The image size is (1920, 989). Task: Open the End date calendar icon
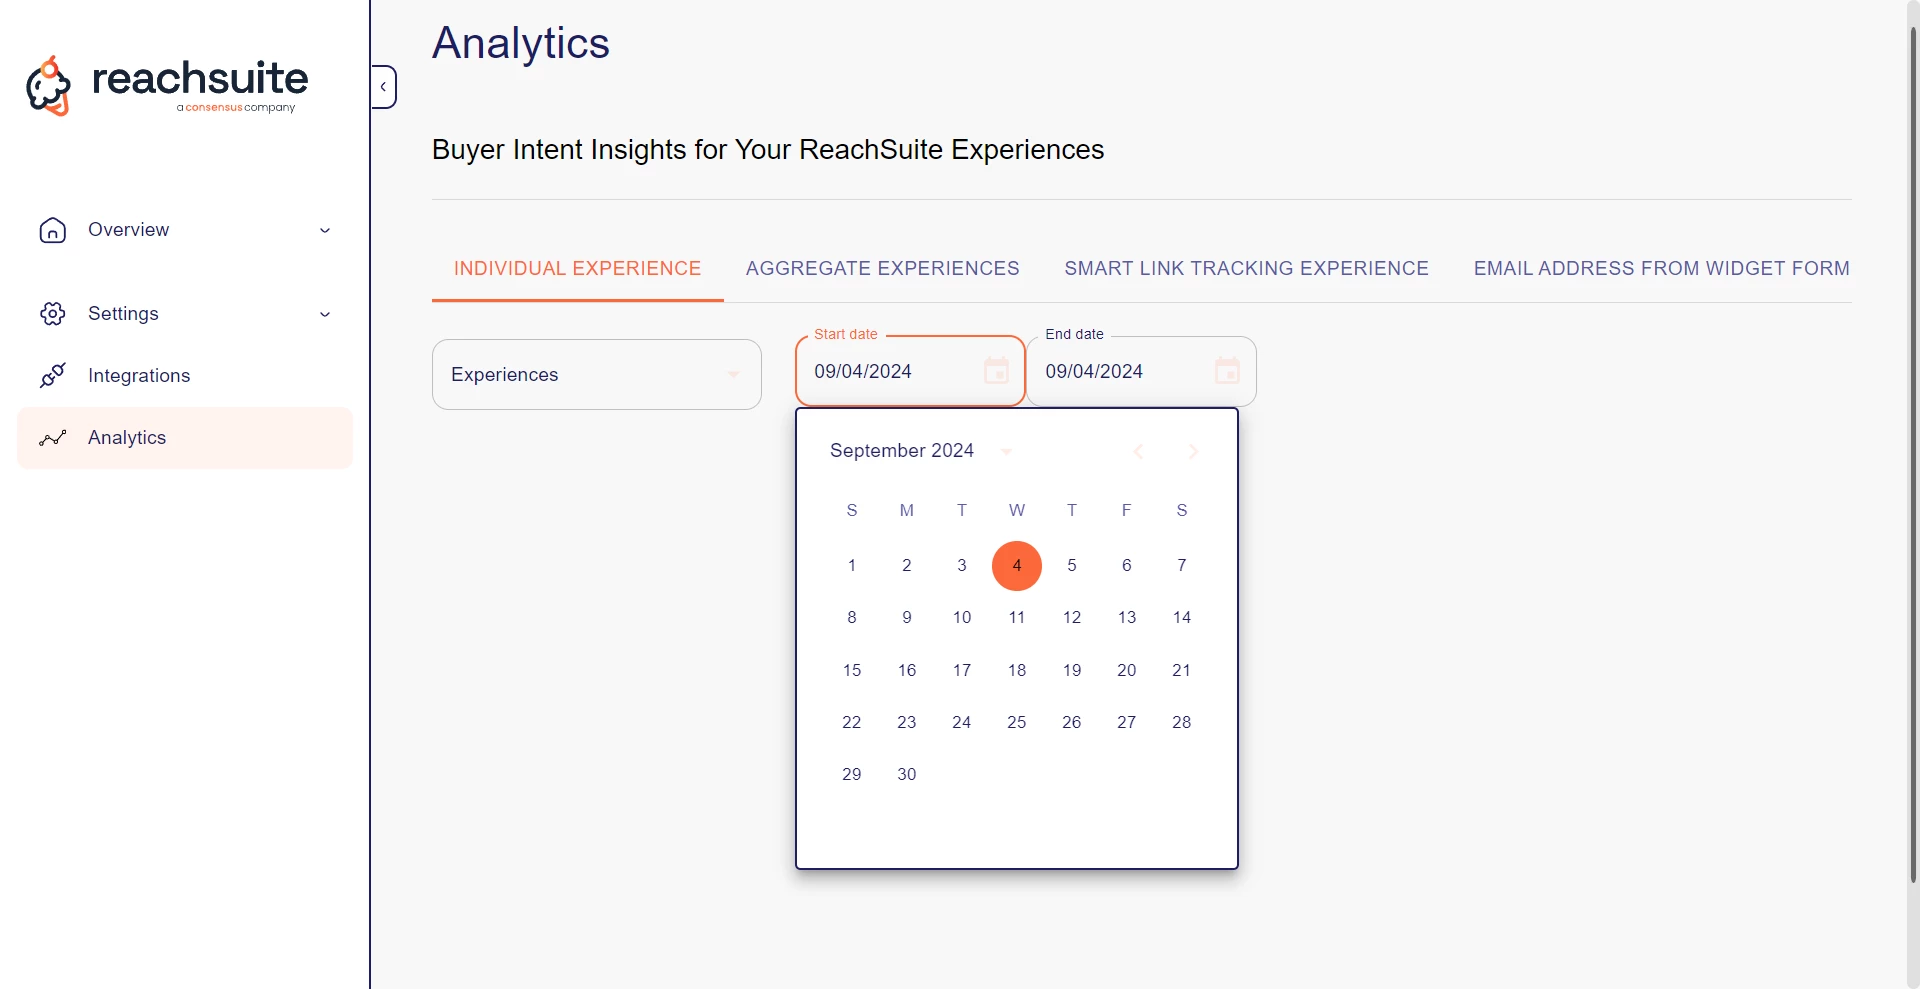[x=1227, y=371]
